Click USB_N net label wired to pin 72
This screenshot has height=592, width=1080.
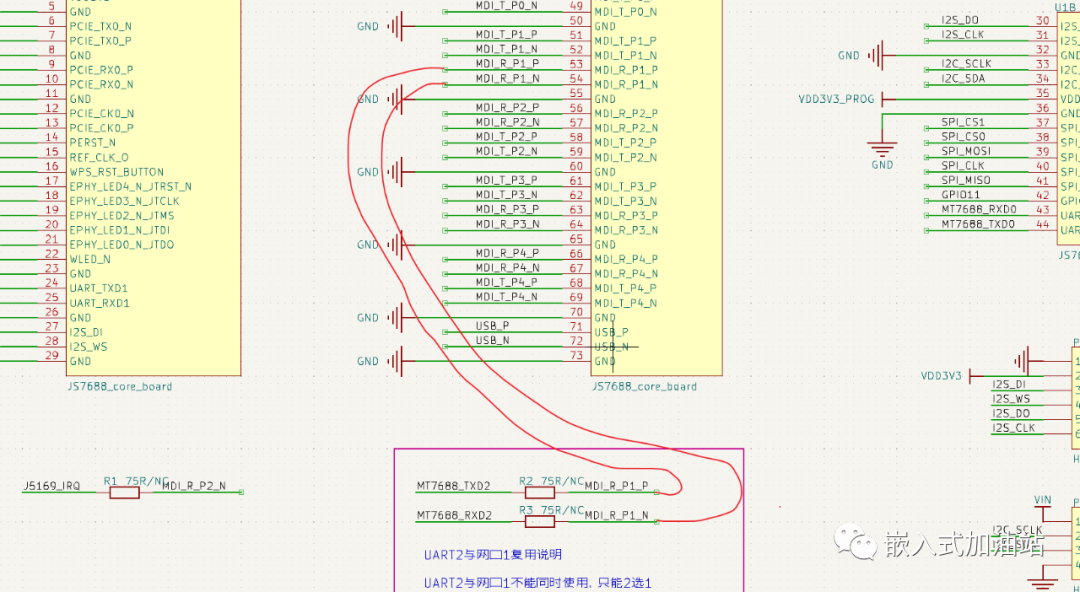(x=492, y=340)
